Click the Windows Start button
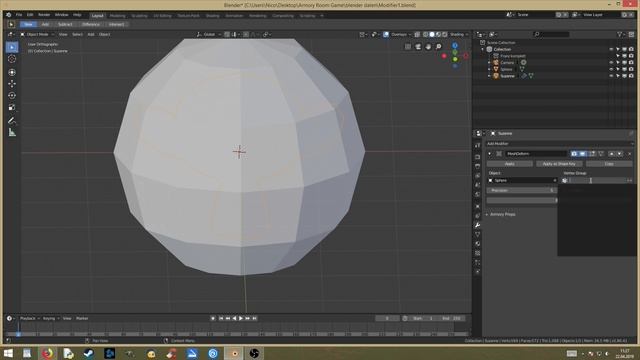 point(8,353)
